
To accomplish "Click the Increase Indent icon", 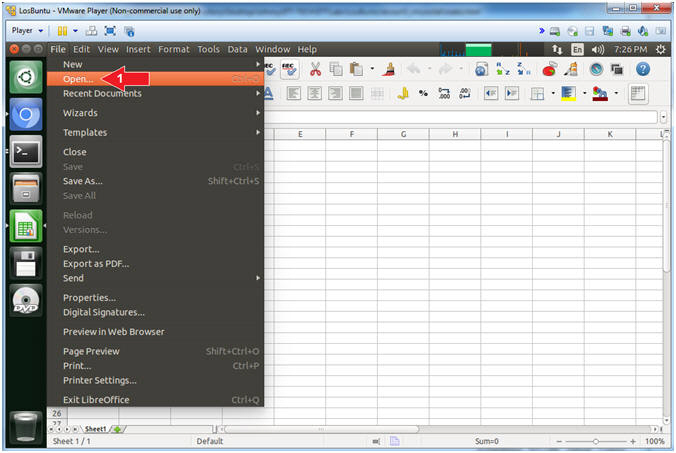I will pos(512,93).
